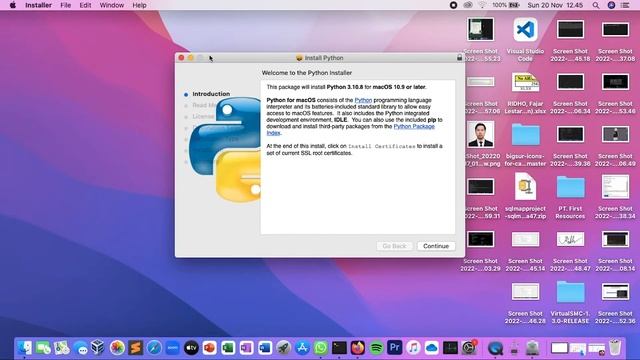
Task: Open WhatsApp from the Dock
Action: 321,348
